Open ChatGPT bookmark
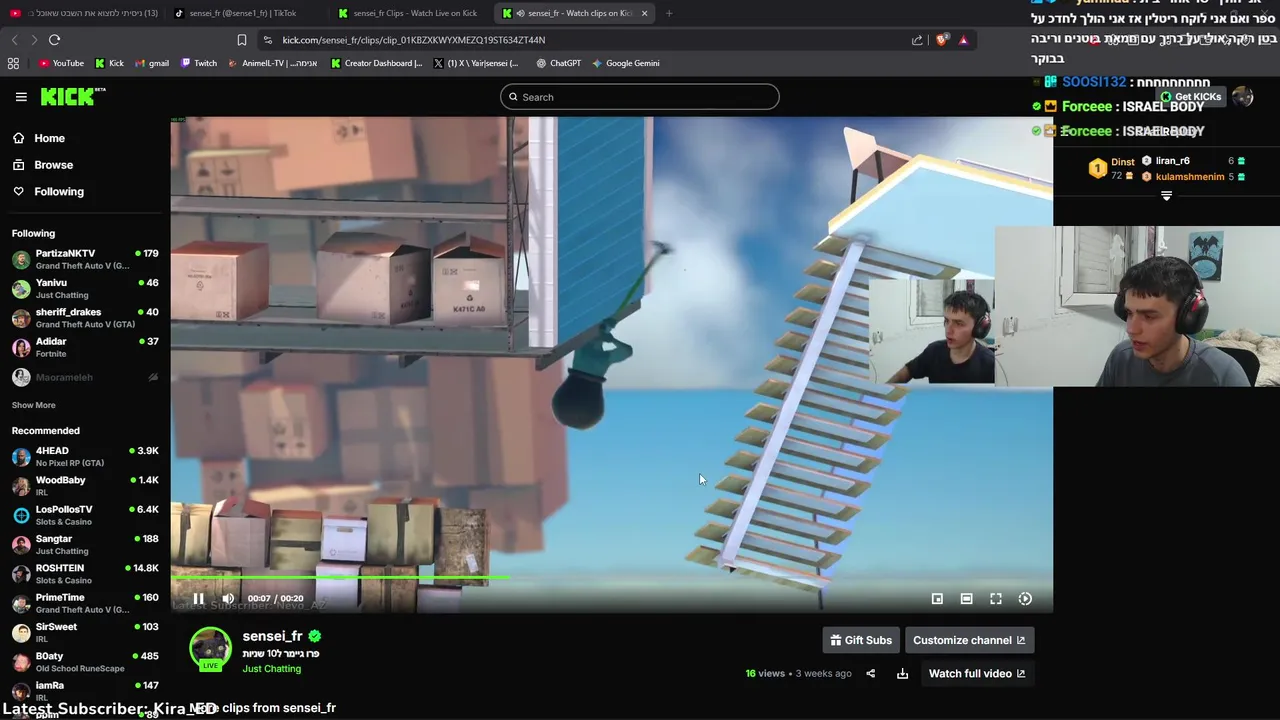Screen dimensions: 1280x720 tap(558, 63)
